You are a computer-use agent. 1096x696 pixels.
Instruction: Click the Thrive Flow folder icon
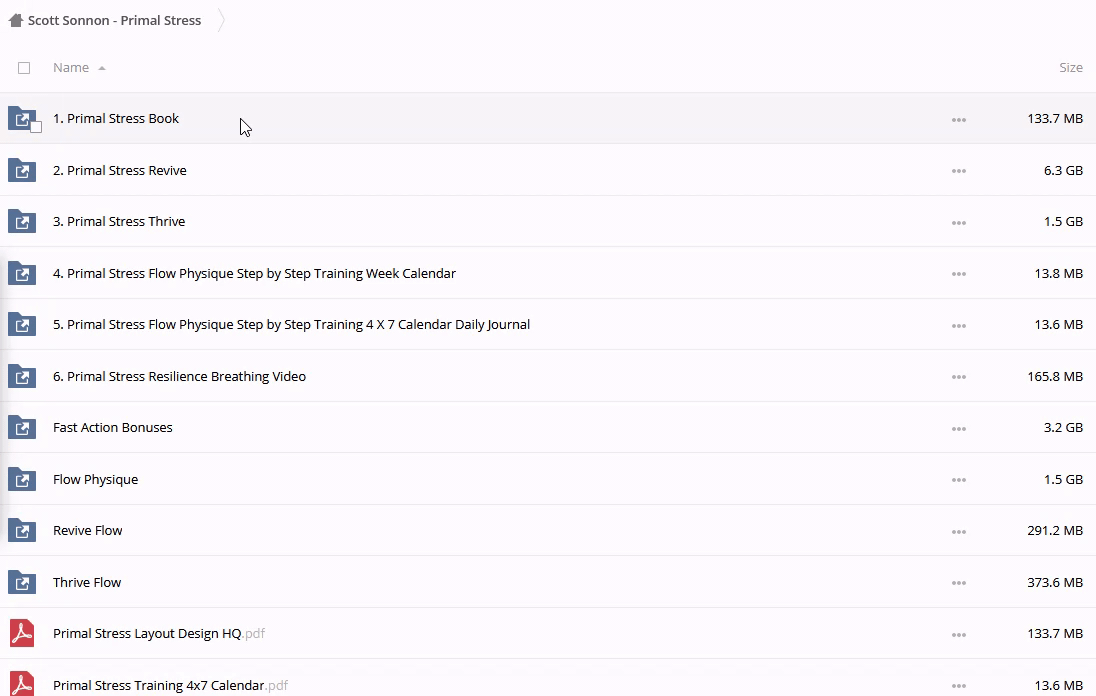point(21,582)
